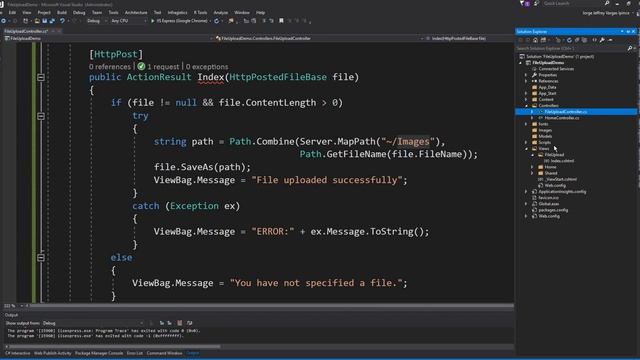Click the "File uploaded successfully" string
The width and height of the screenshot is (640, 360).
coord(327,180)
